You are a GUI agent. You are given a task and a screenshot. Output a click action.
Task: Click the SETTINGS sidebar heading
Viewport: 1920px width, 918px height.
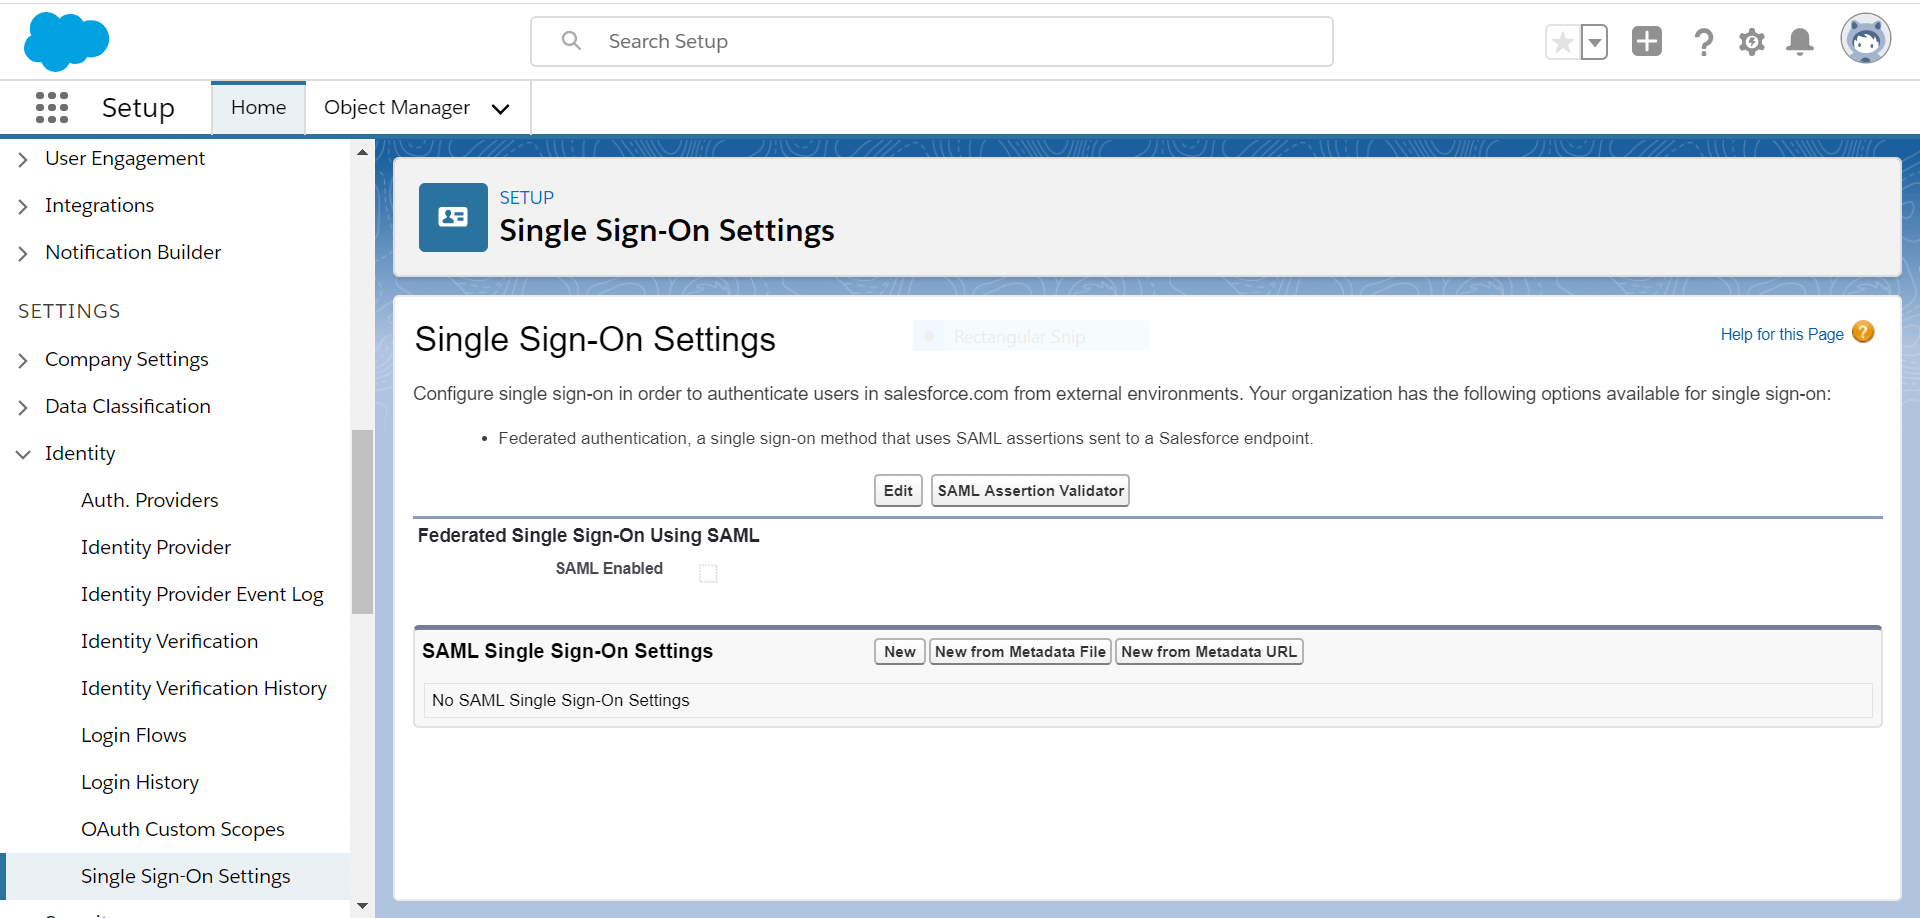[x=69, y=311]
